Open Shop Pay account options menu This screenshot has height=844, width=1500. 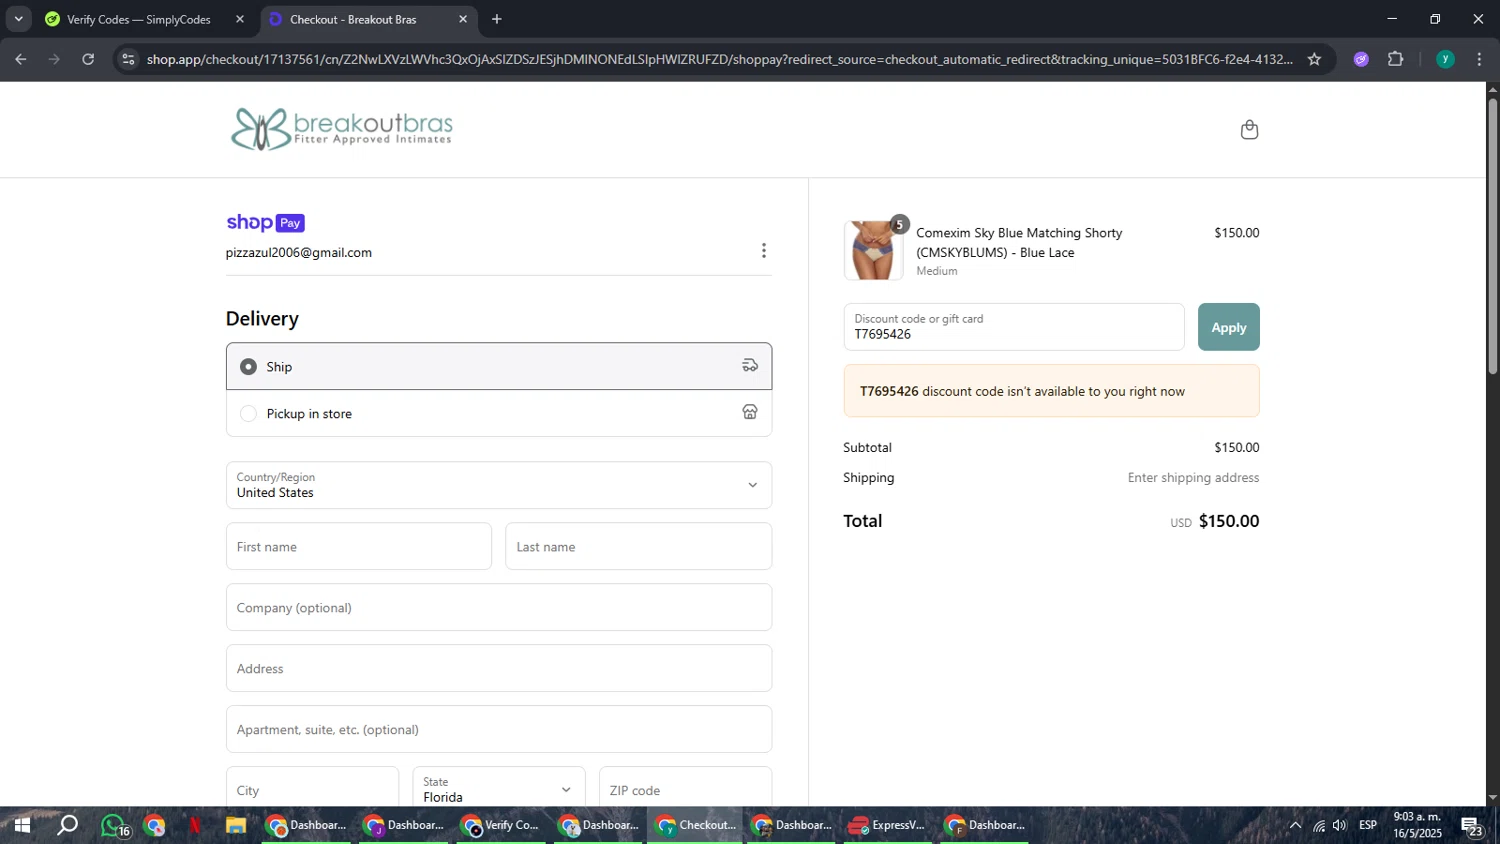point(764,251)
